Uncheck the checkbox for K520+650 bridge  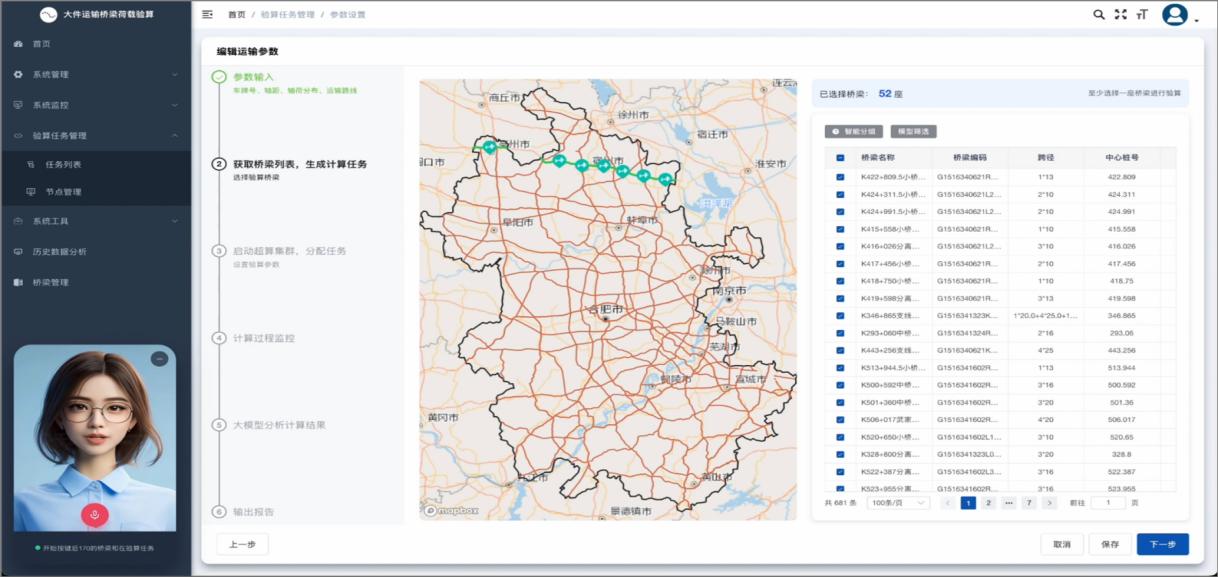(840, 437)
